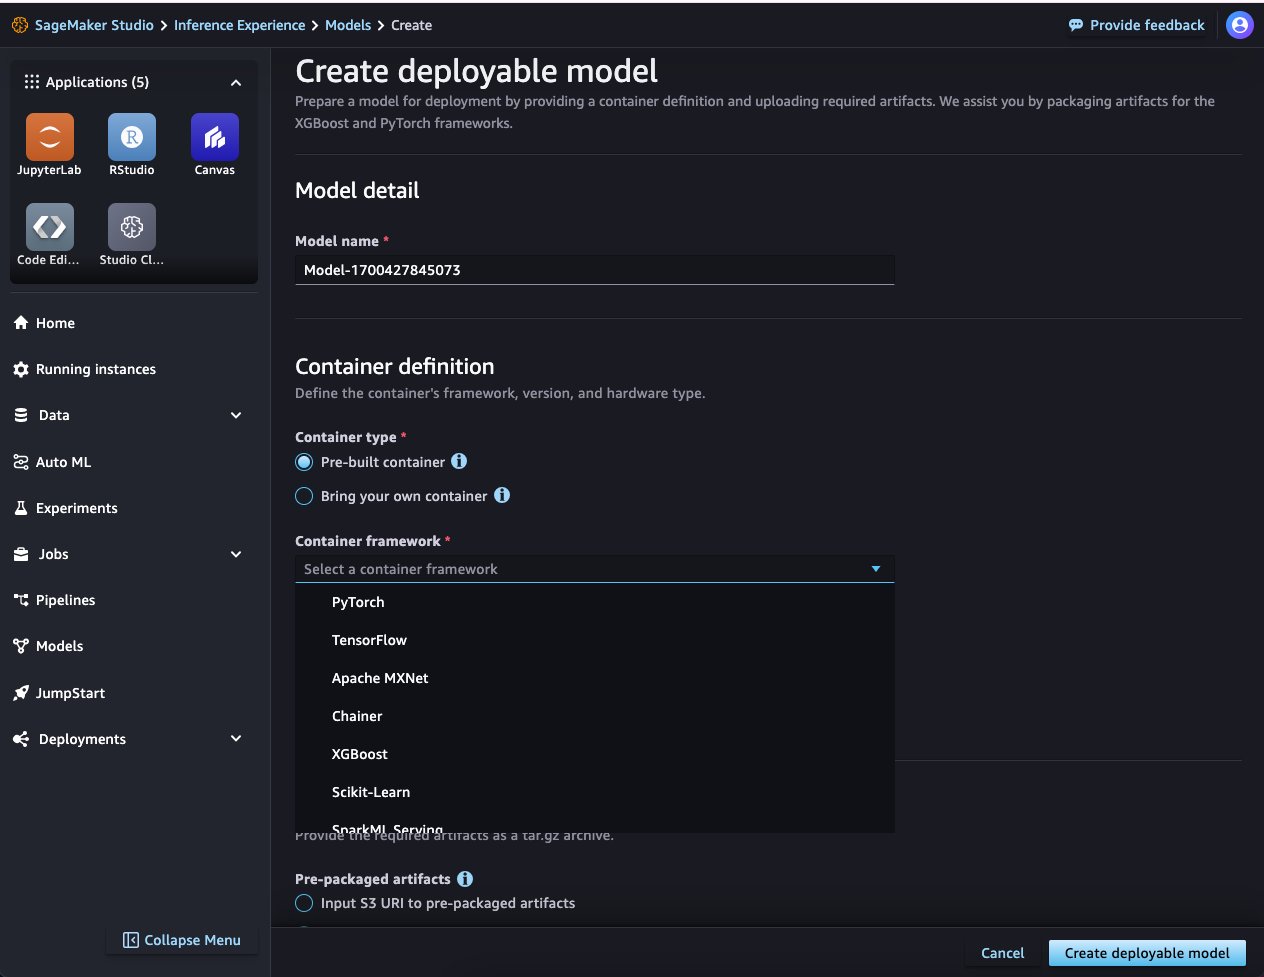Screen dimensions: 1264x977
Task: Click the Pipelines icon in sidebar
Action: point(21,600)
